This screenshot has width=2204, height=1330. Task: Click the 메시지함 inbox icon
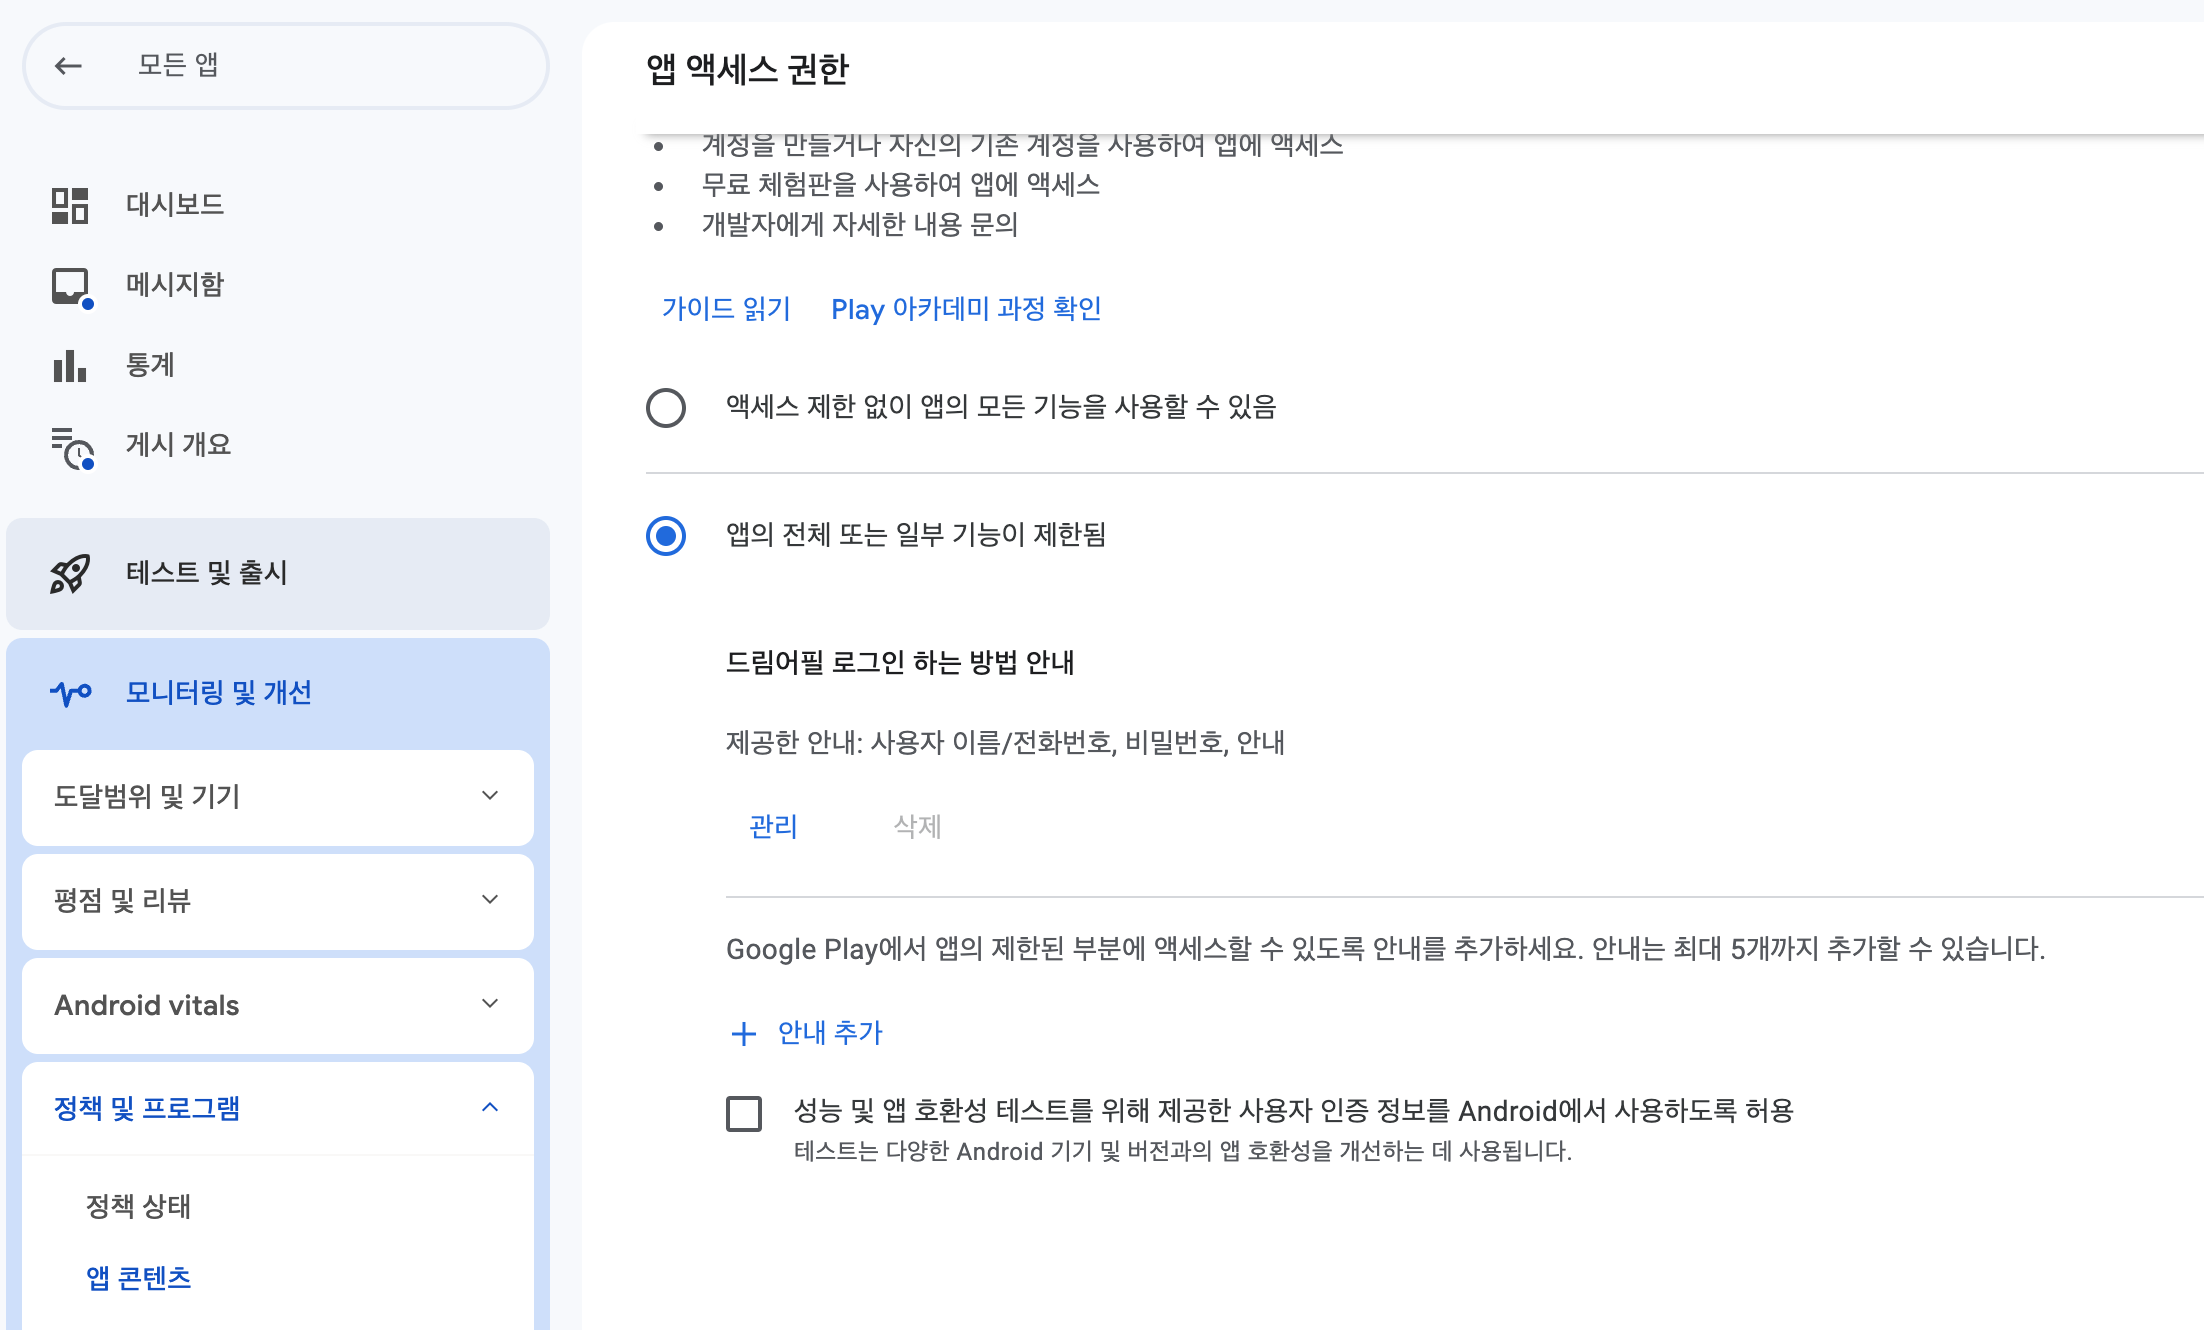click(x=70, y=286)
